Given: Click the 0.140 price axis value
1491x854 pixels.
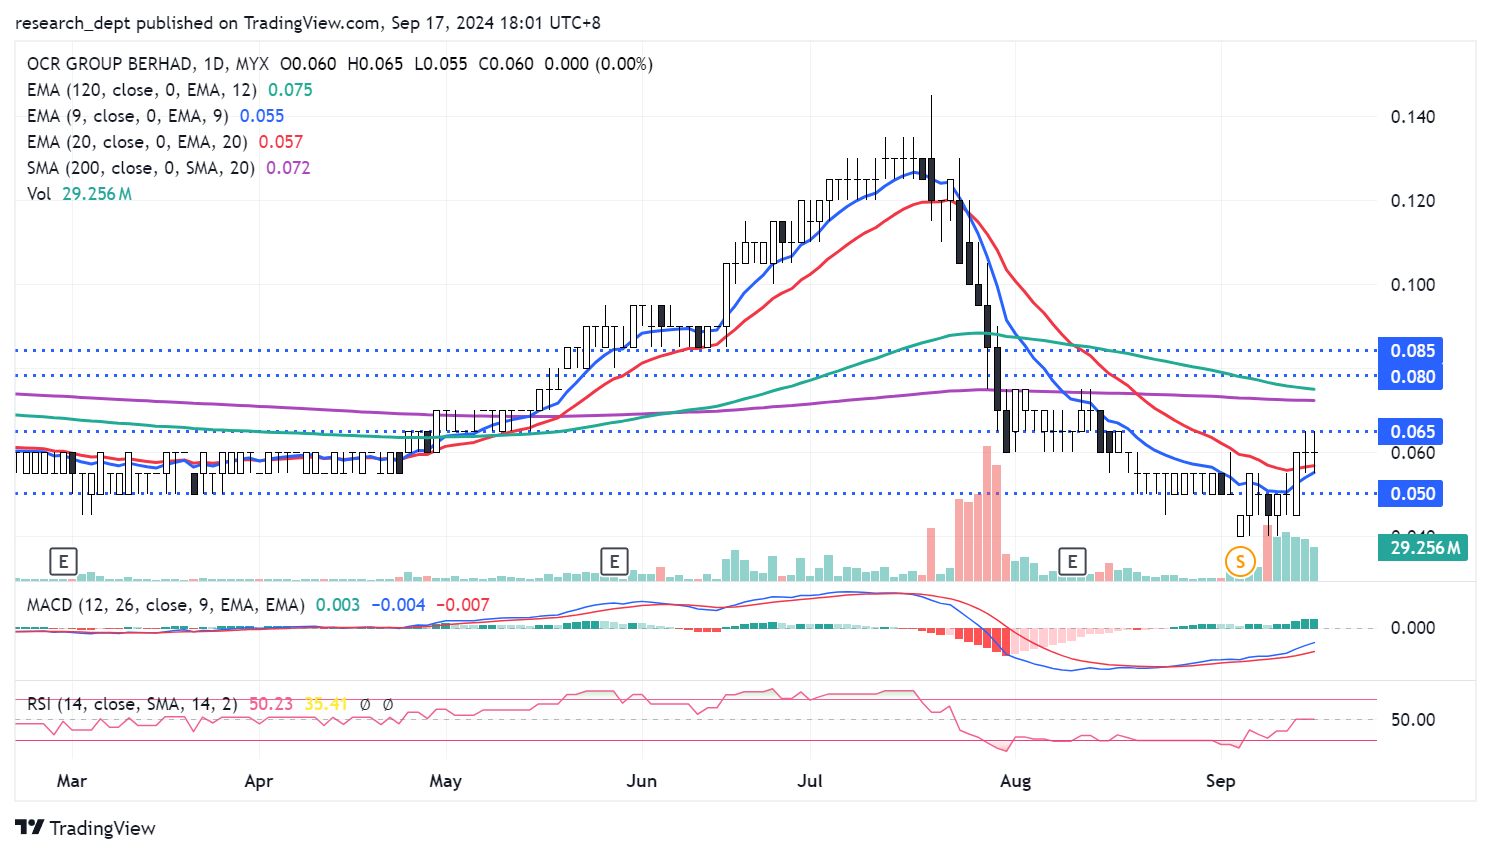Looking at the screenshot, I should [1412, 117].
